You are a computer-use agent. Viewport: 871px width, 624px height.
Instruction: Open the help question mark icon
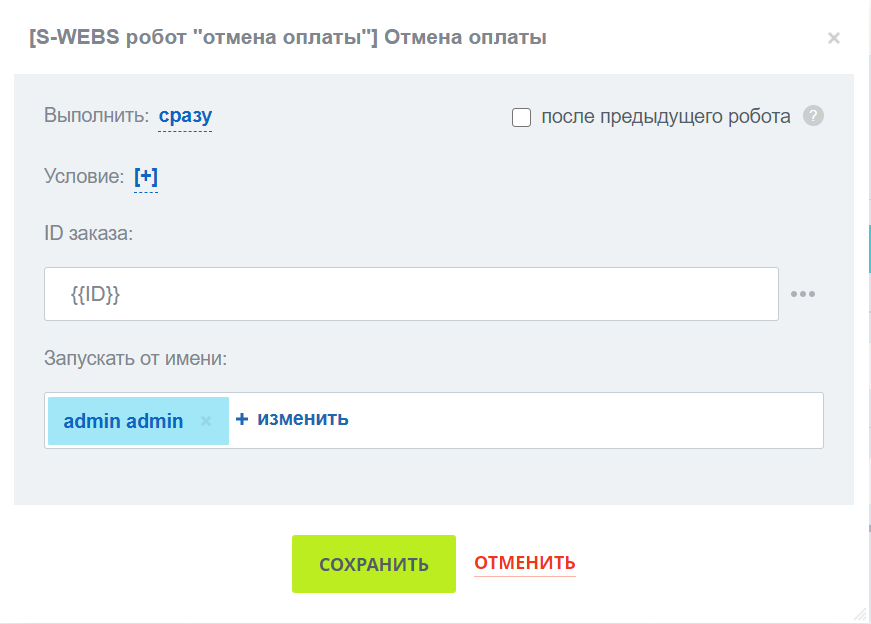[x=814, y=116]
